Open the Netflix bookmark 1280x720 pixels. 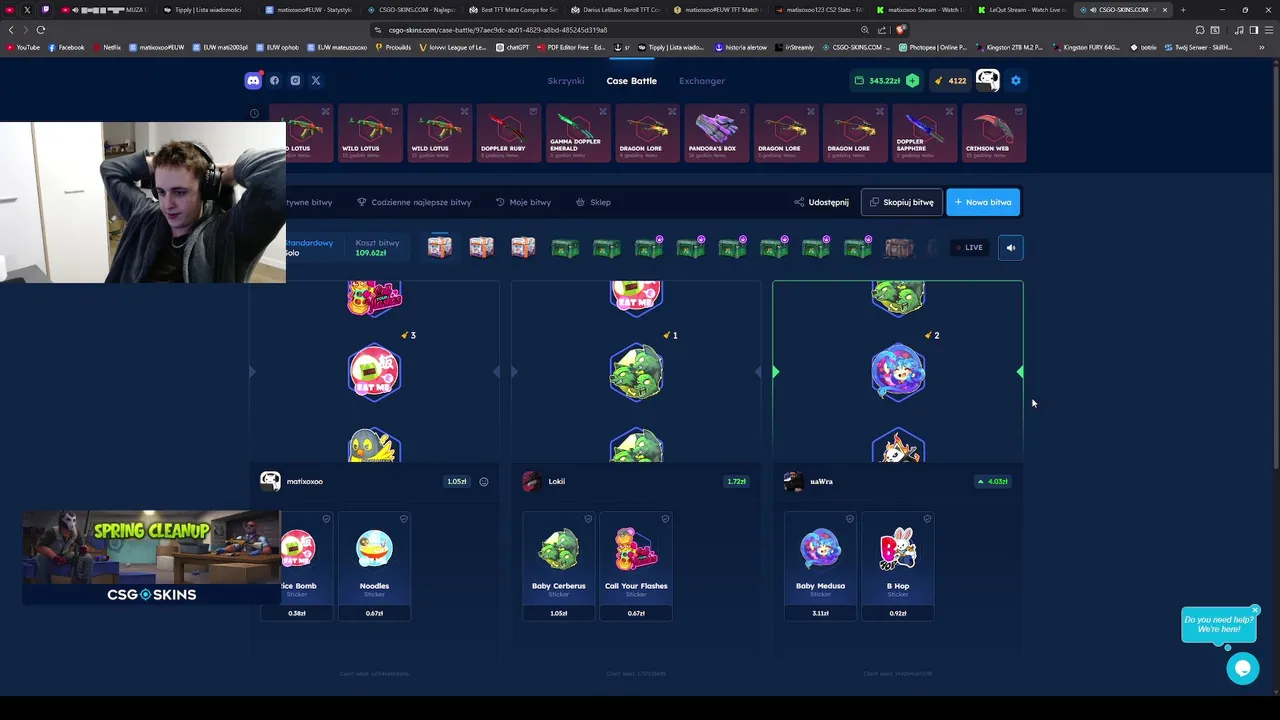(107, 47)
